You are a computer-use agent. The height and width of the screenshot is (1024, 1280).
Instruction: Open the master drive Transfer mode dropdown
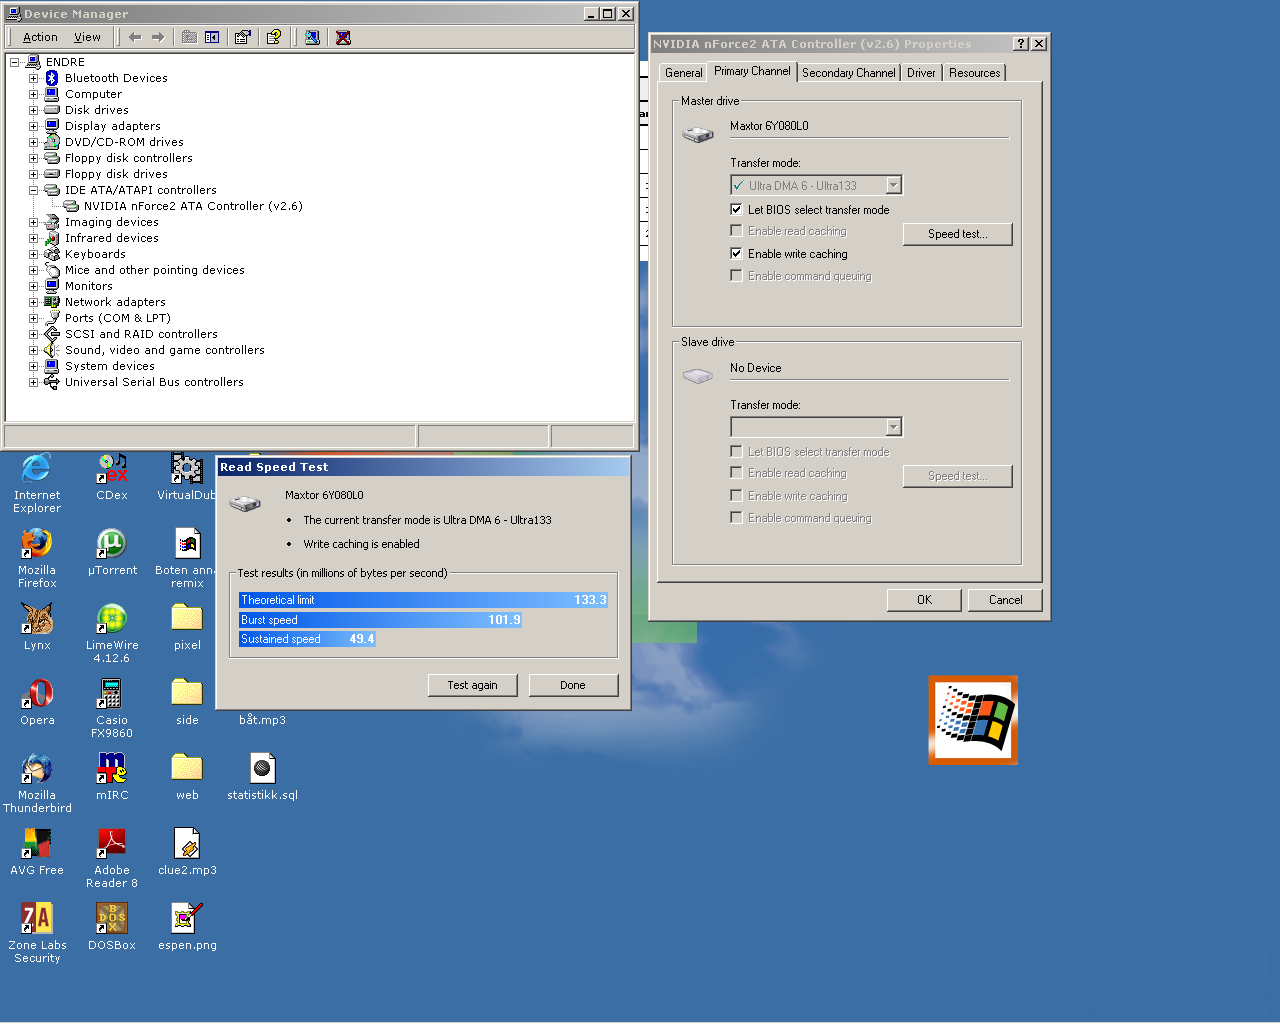[x=893, y=185]
